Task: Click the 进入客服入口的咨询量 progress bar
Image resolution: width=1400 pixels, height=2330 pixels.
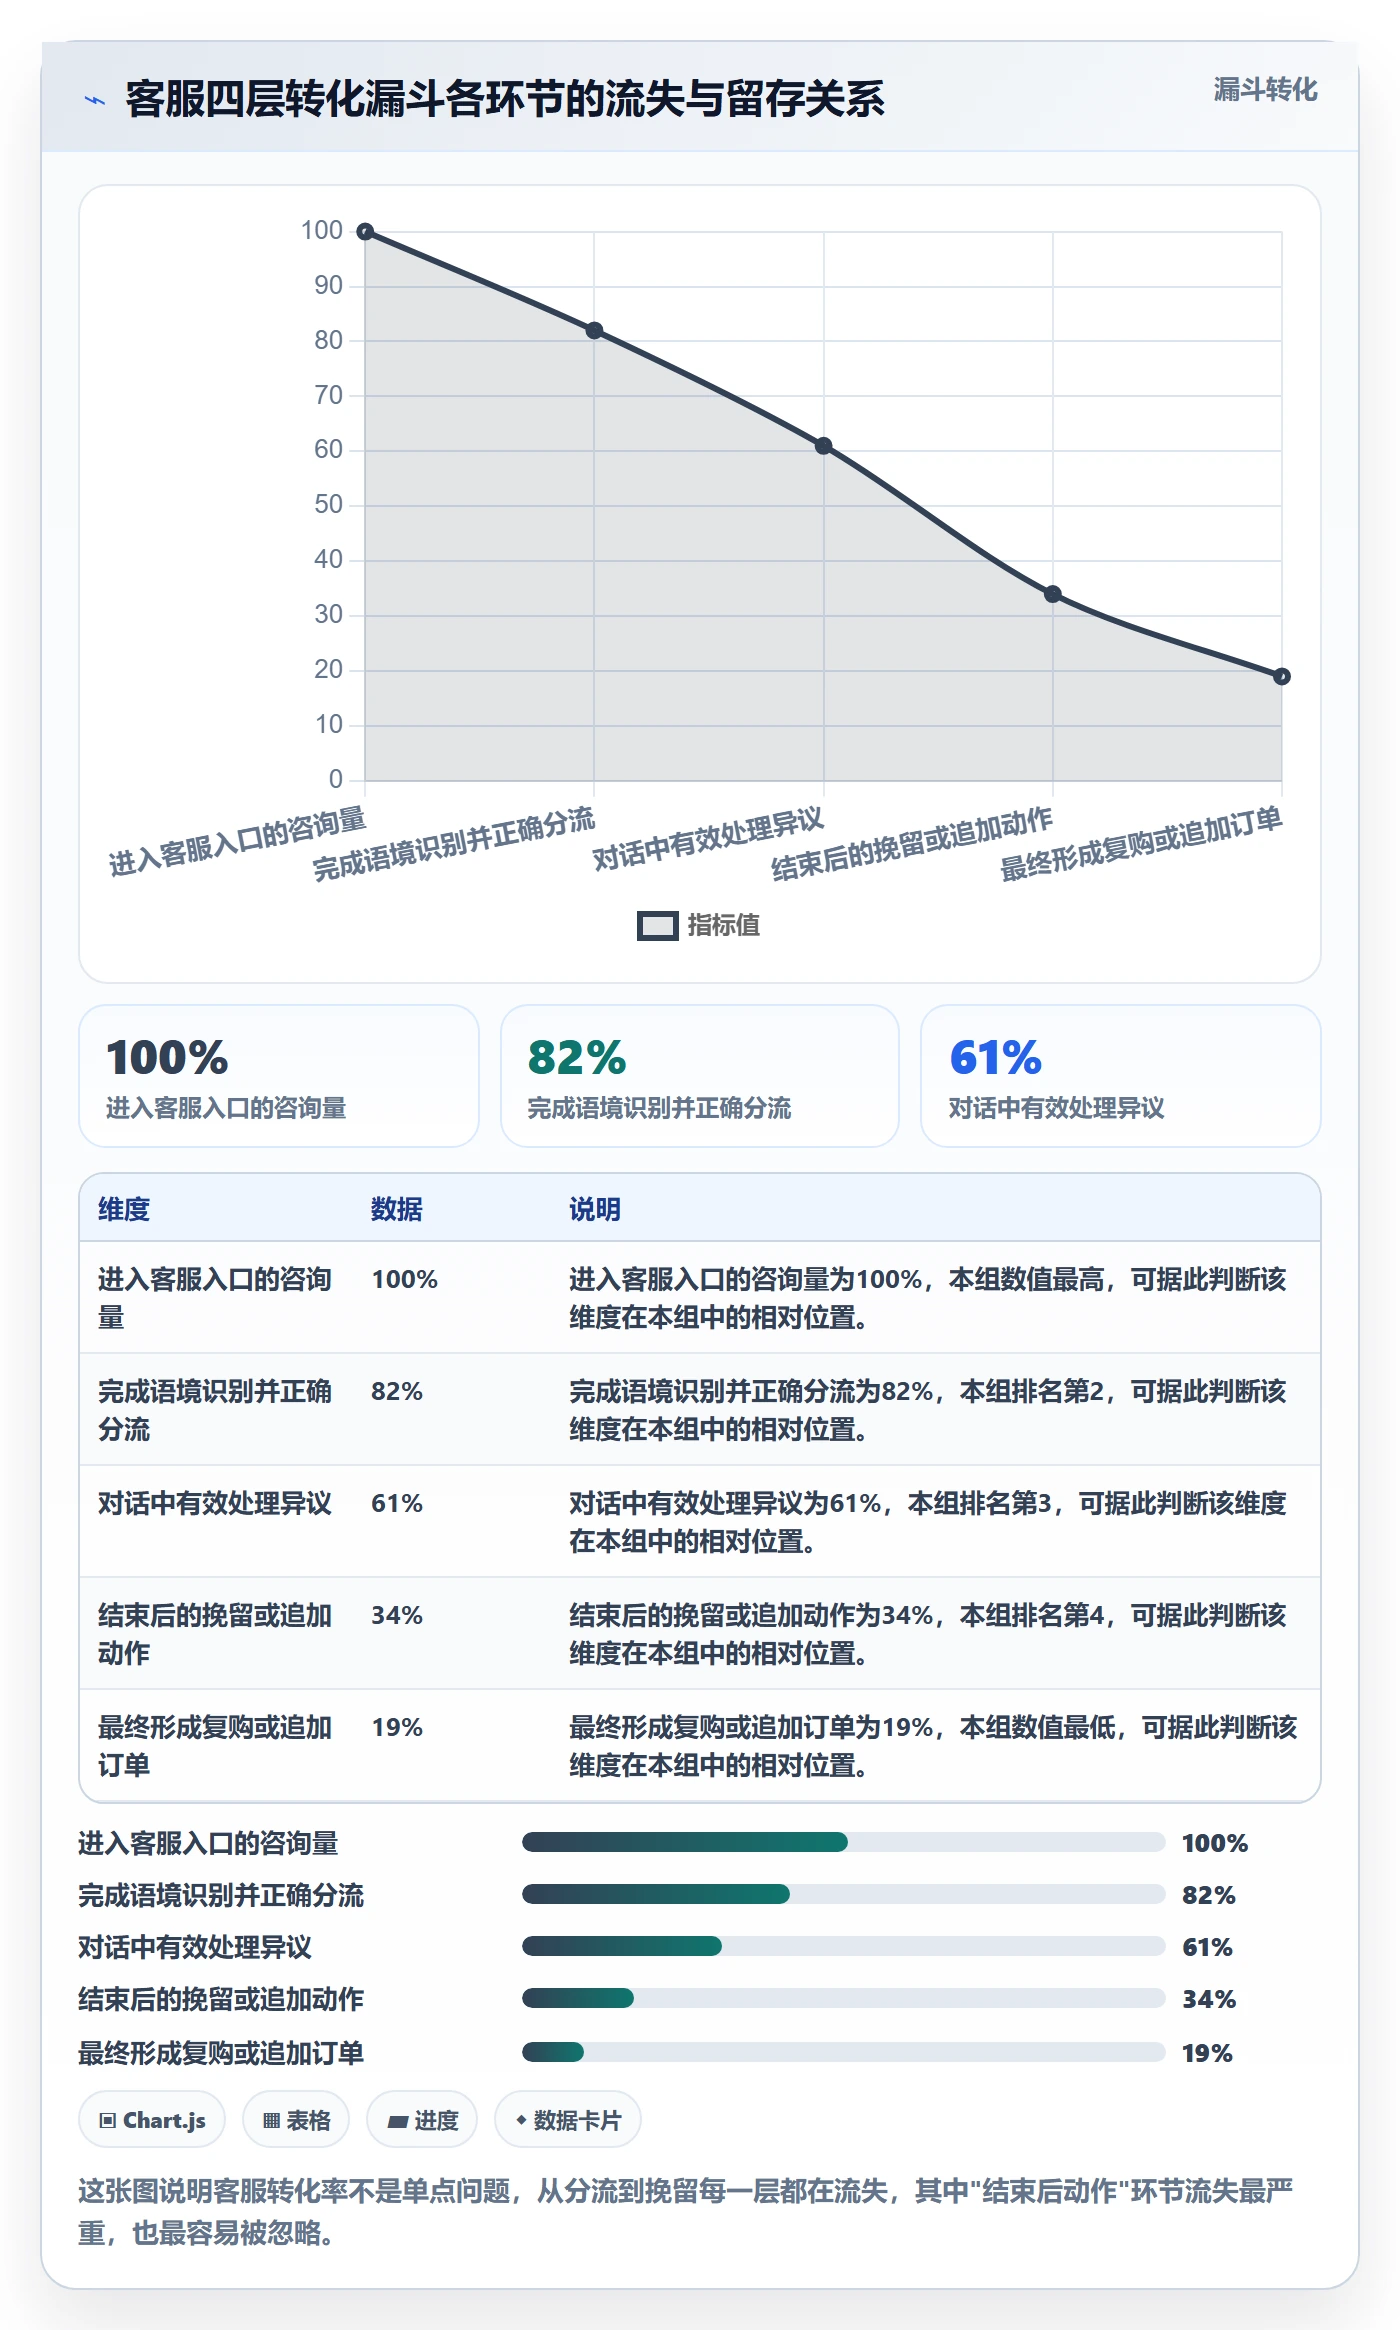Action: 844,1842
